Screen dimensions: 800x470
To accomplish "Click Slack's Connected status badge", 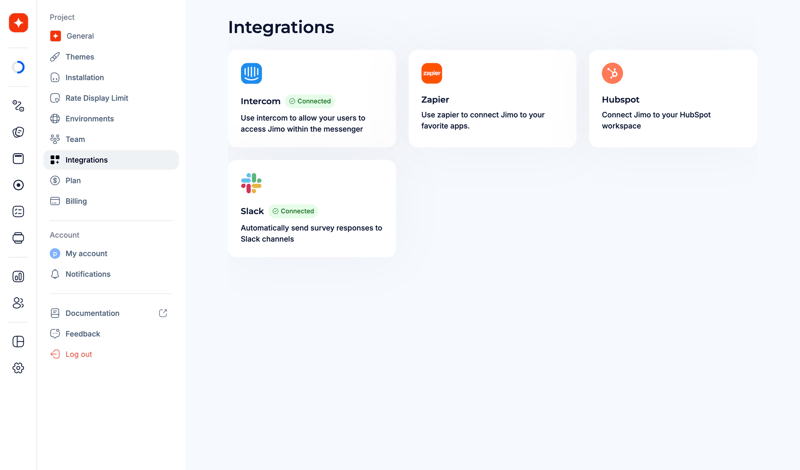I will (293, 211).
